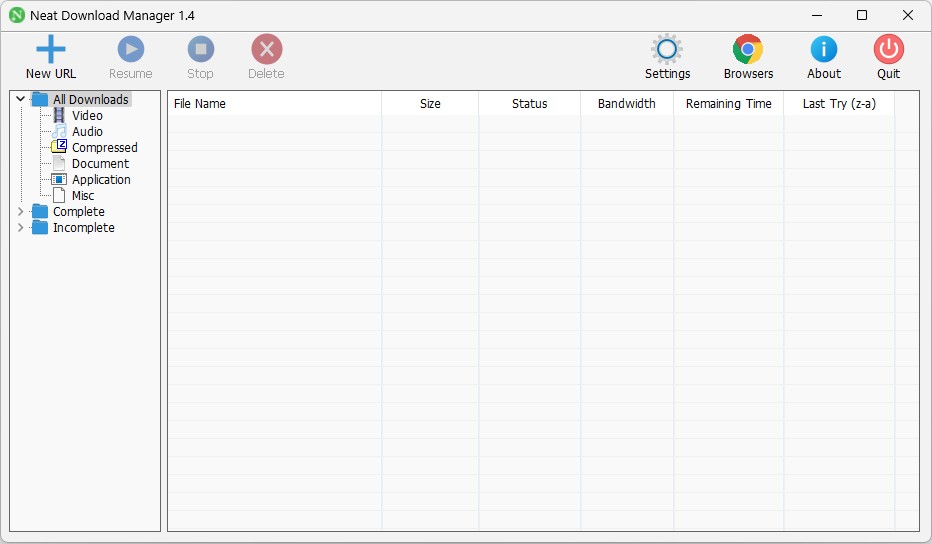The image size is (932, 544).
Task: Click the Resume play icon
Action: [x=131, y=49]
